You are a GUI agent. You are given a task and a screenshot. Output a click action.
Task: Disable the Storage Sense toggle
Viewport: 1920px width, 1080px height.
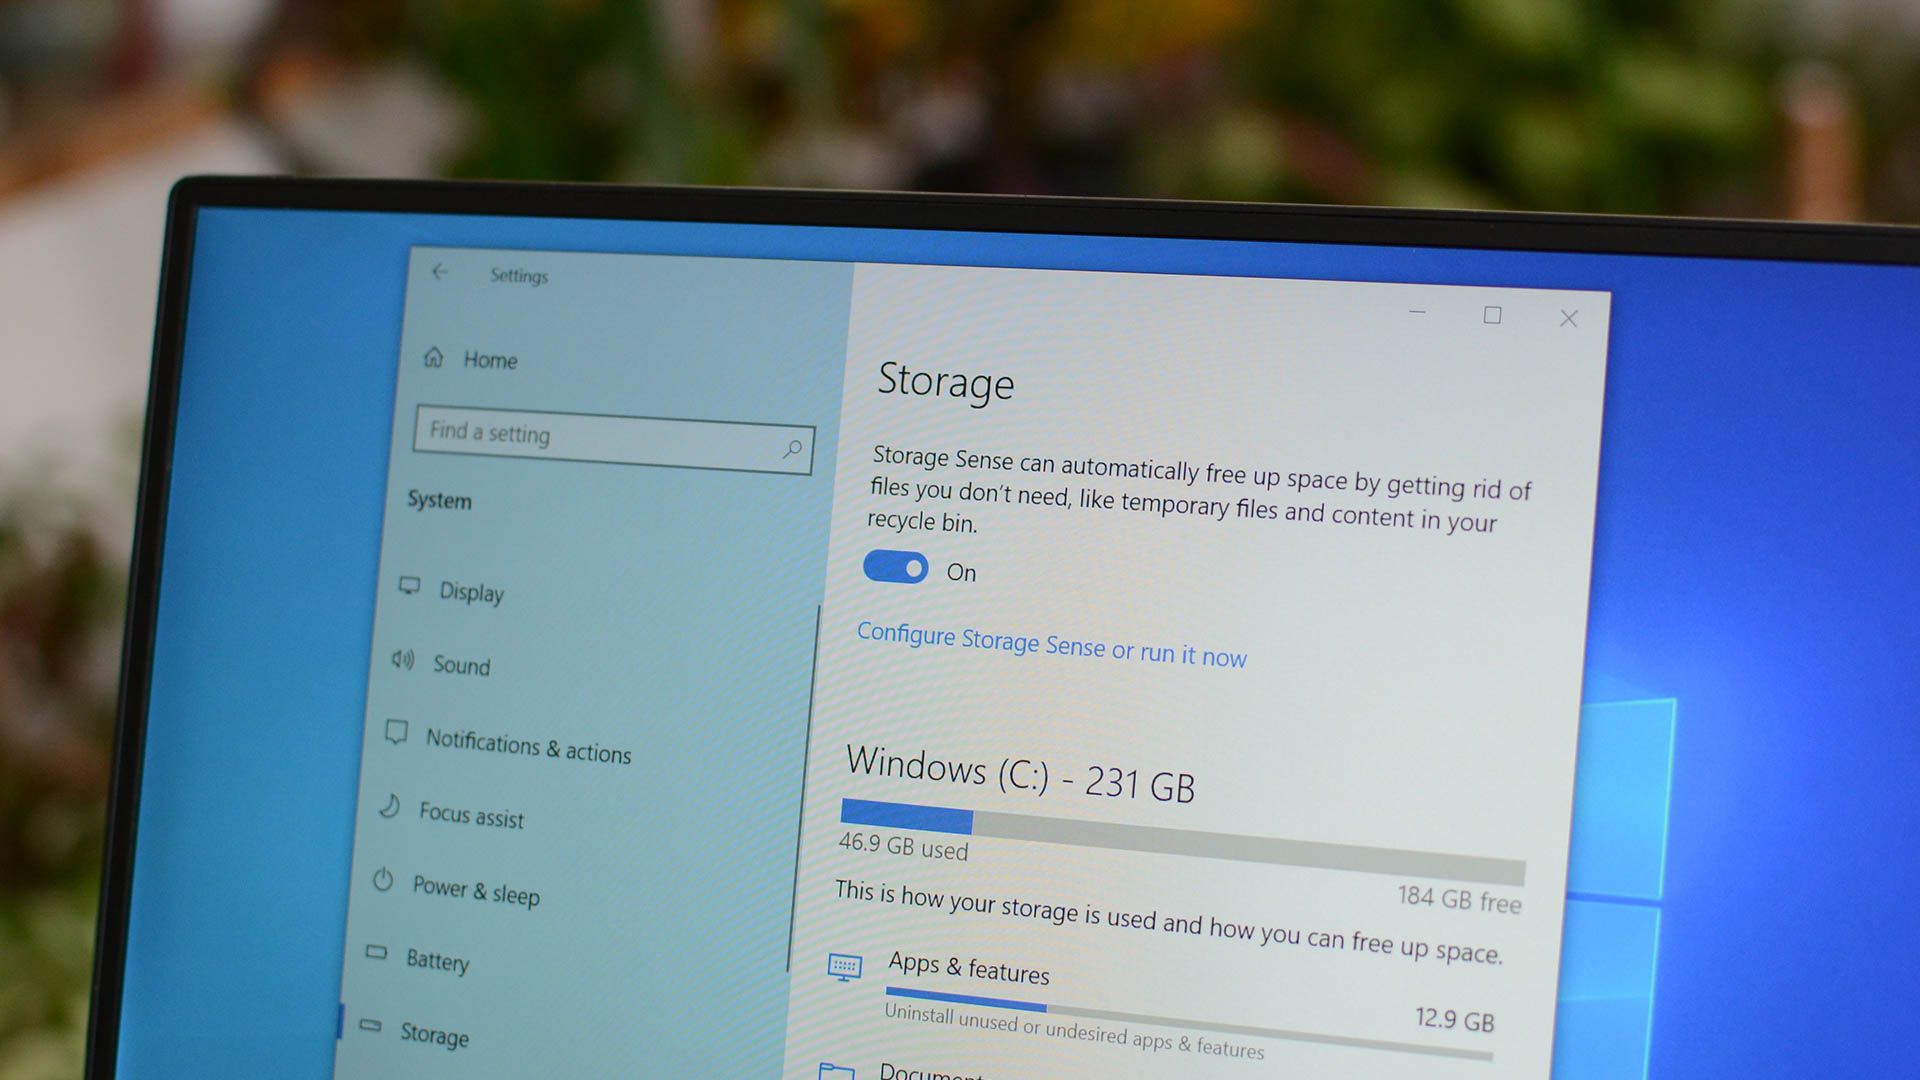(x=895, y=570)
